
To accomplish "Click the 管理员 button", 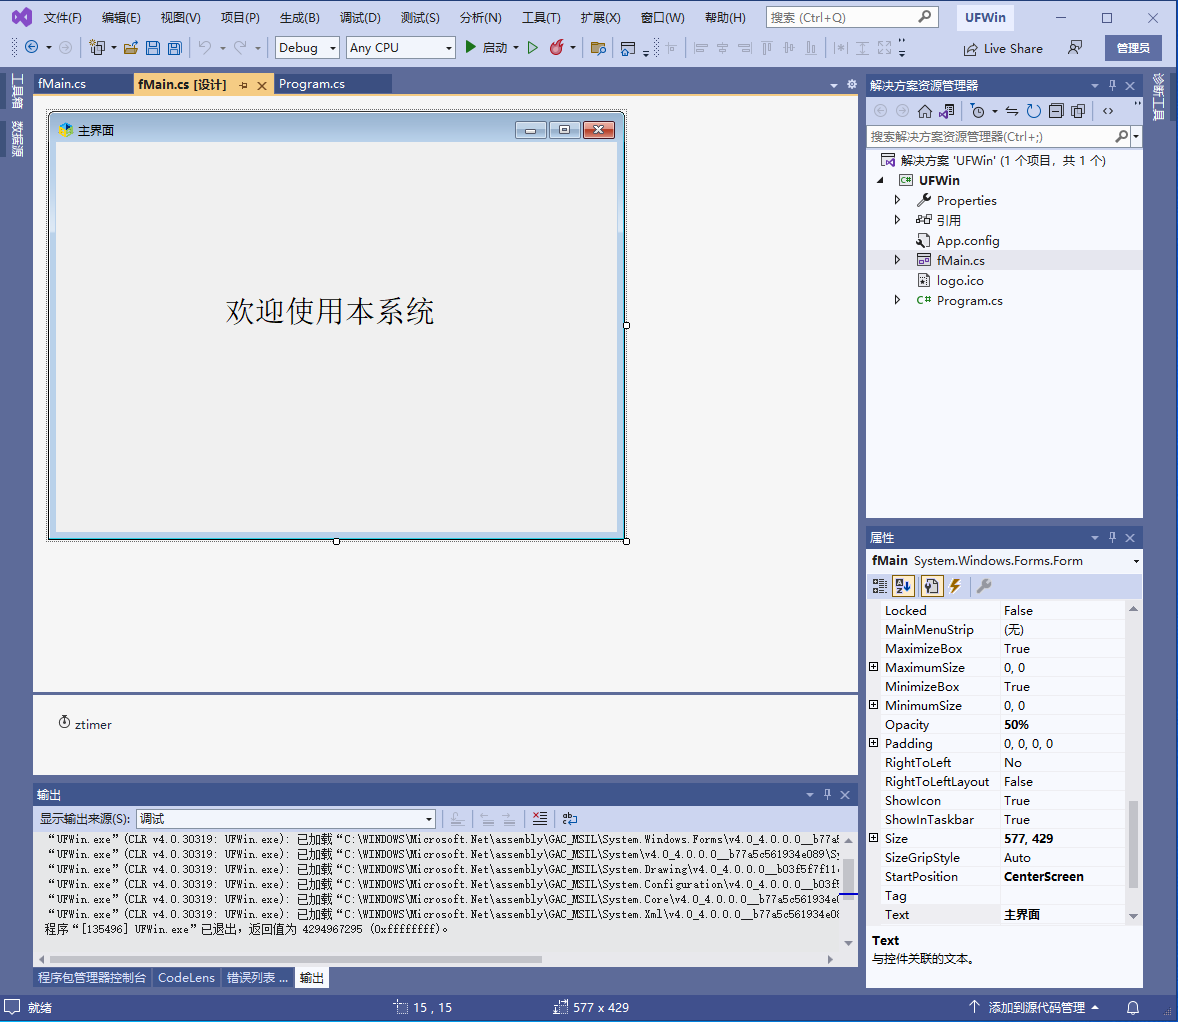I will tap(1133, 48).
